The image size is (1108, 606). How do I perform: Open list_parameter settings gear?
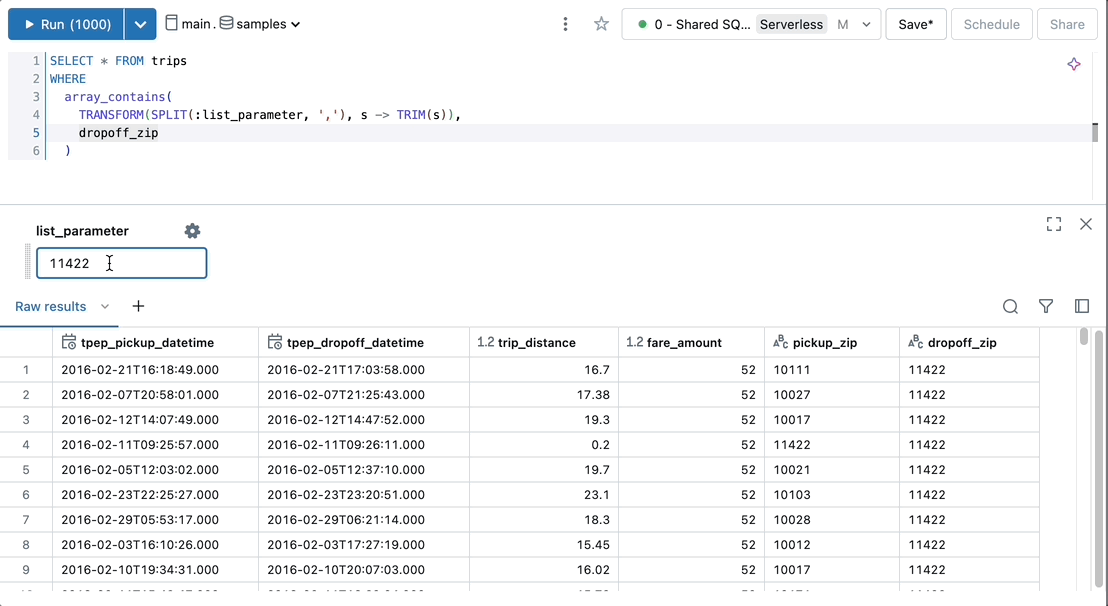192,231
